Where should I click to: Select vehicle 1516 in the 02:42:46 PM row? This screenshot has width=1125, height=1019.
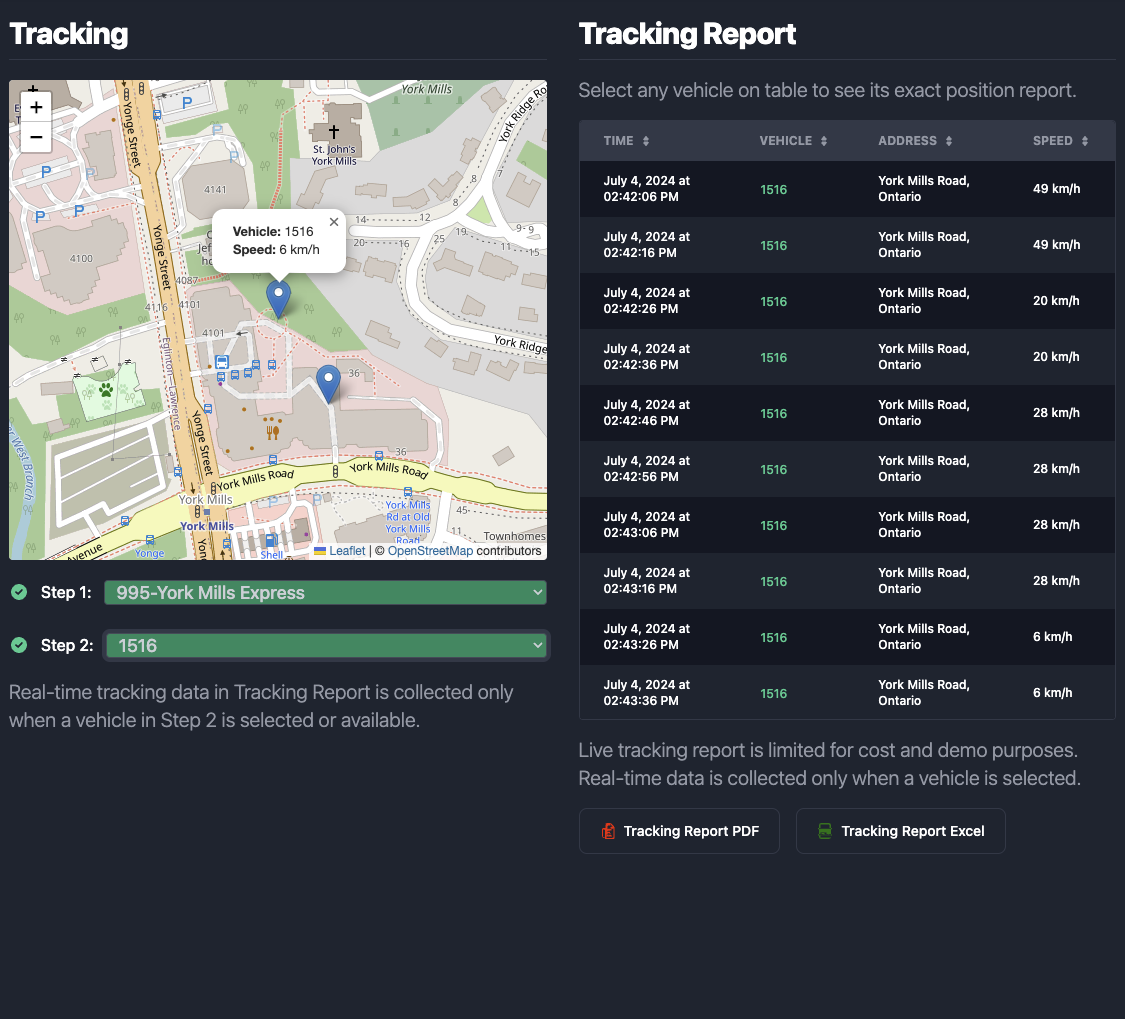point(773,413)
